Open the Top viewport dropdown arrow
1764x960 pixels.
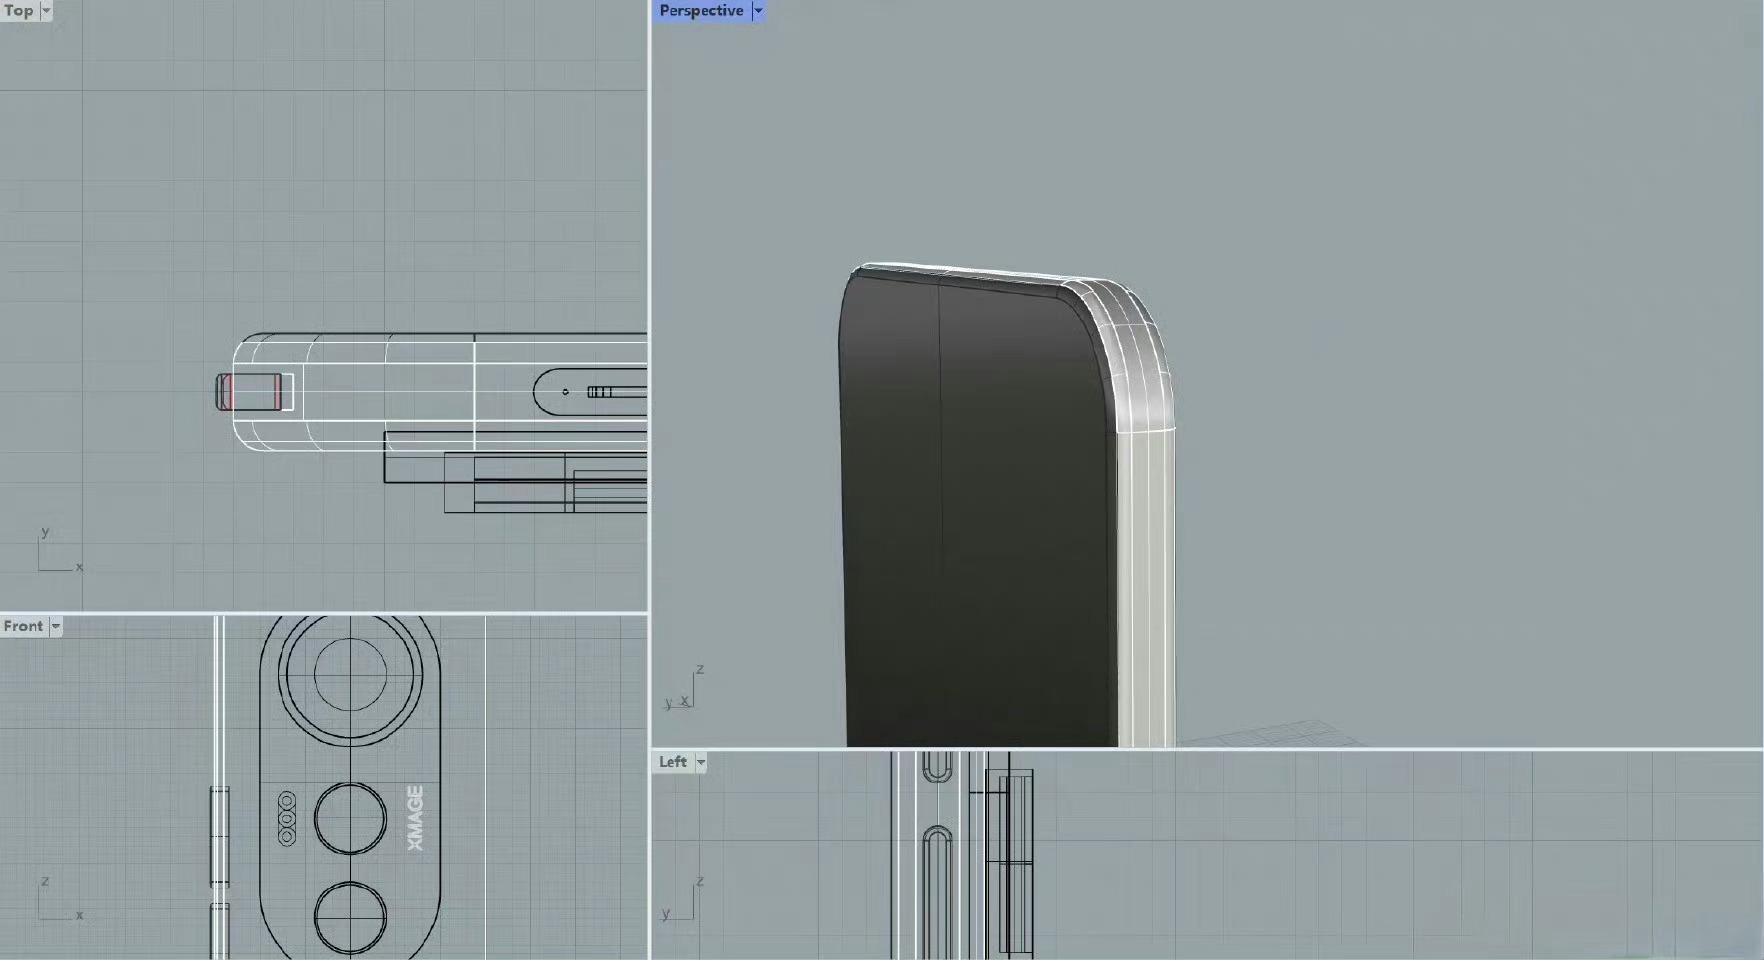46,11
